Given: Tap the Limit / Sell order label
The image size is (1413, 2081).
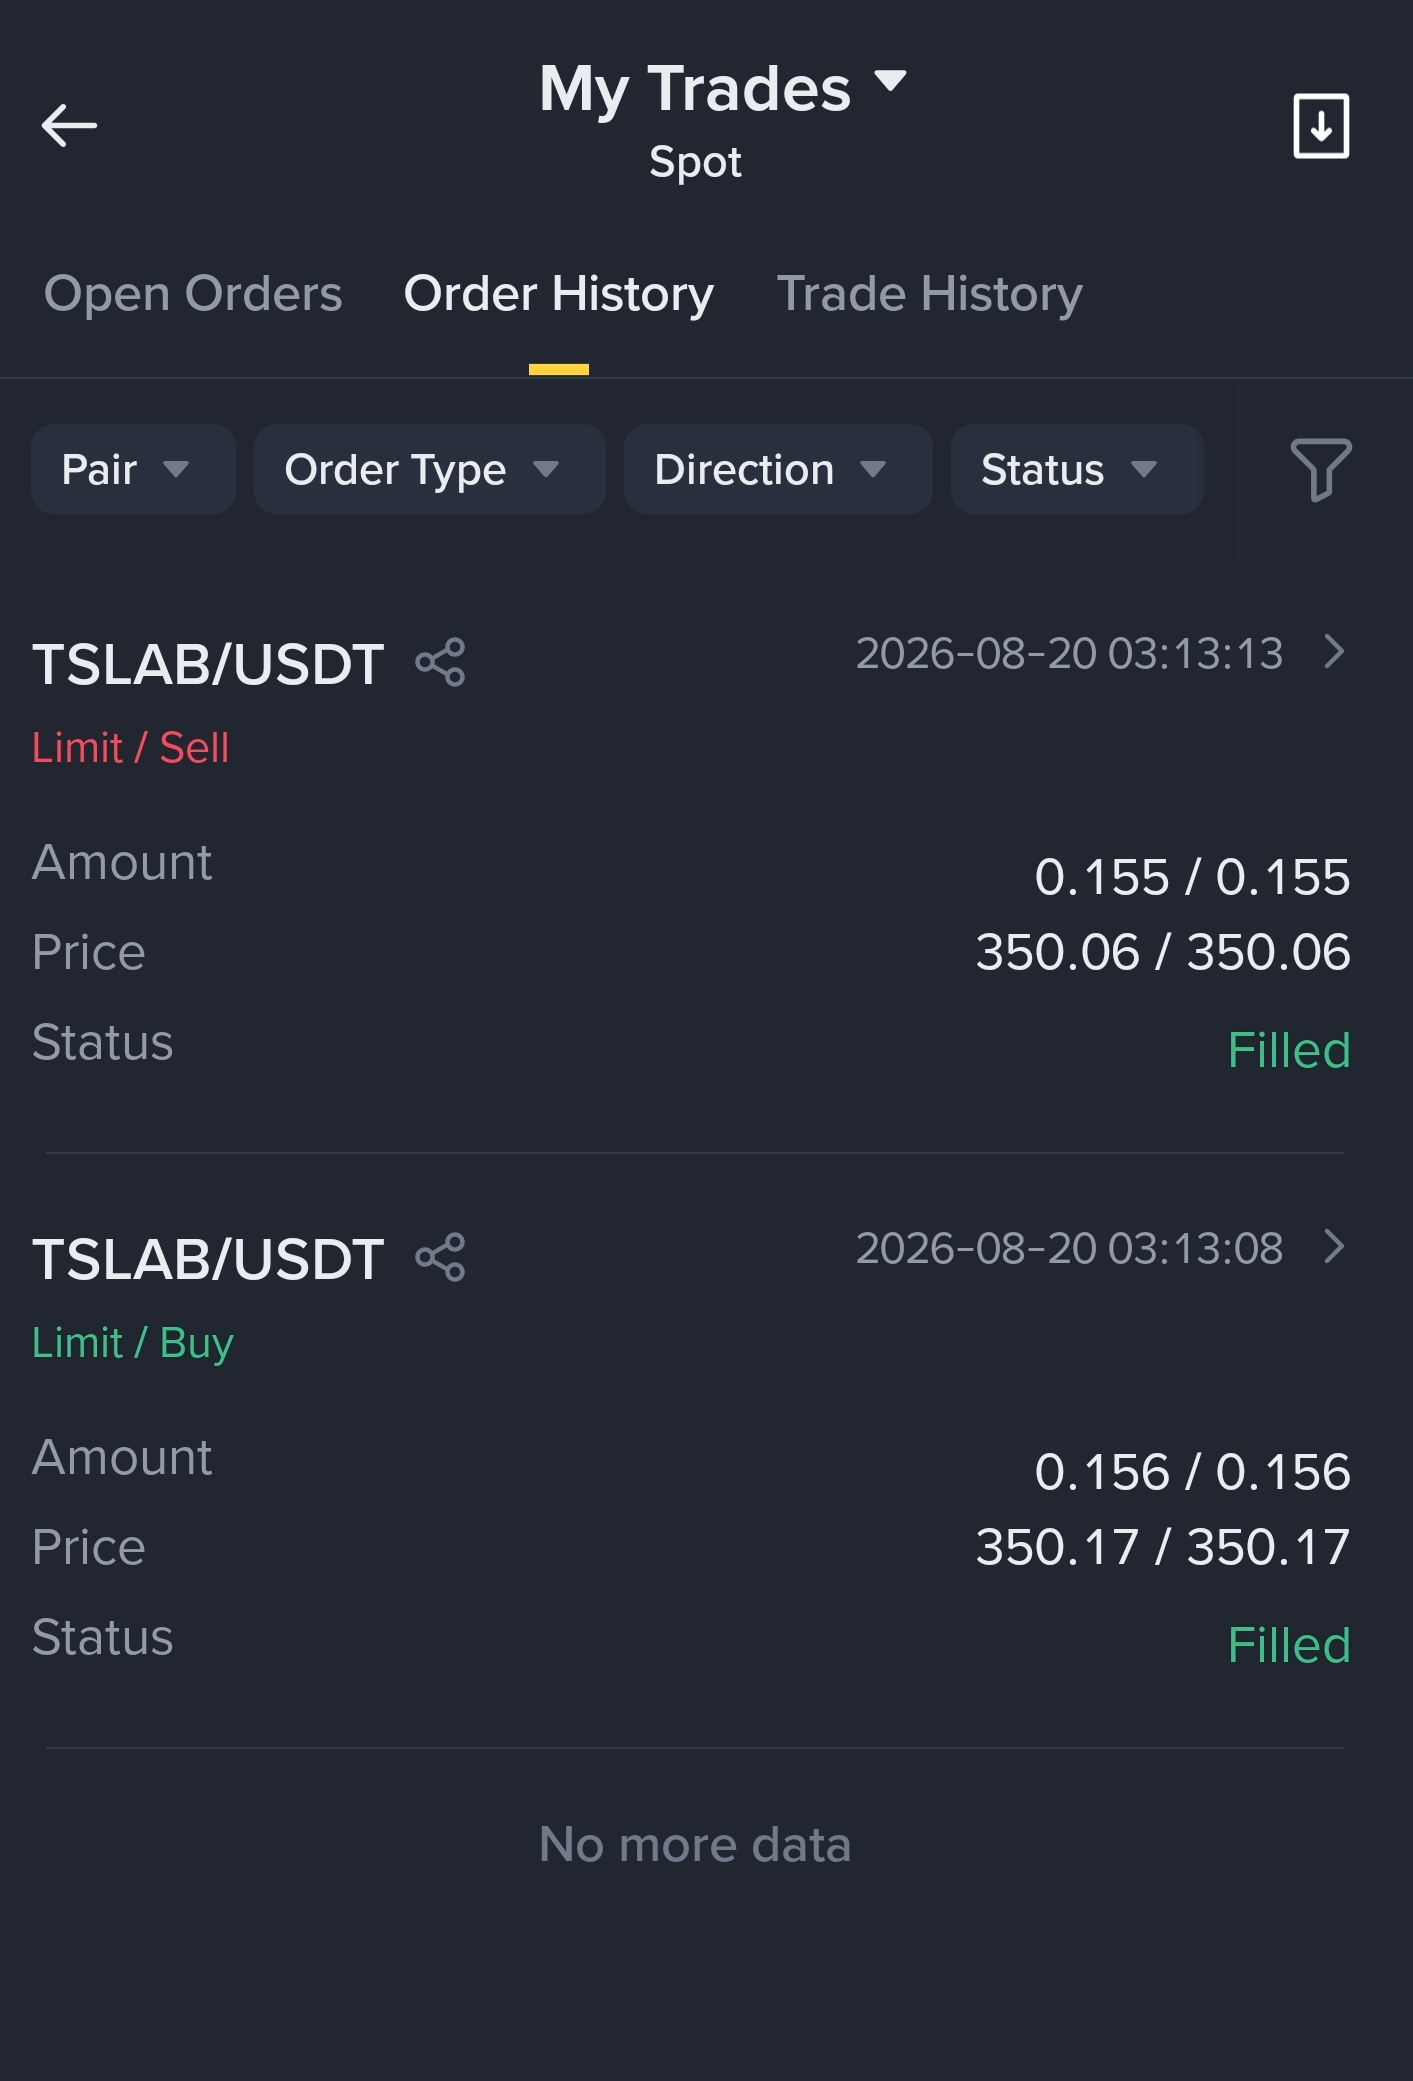Looking at the screenshot, I should coord(131,748).
